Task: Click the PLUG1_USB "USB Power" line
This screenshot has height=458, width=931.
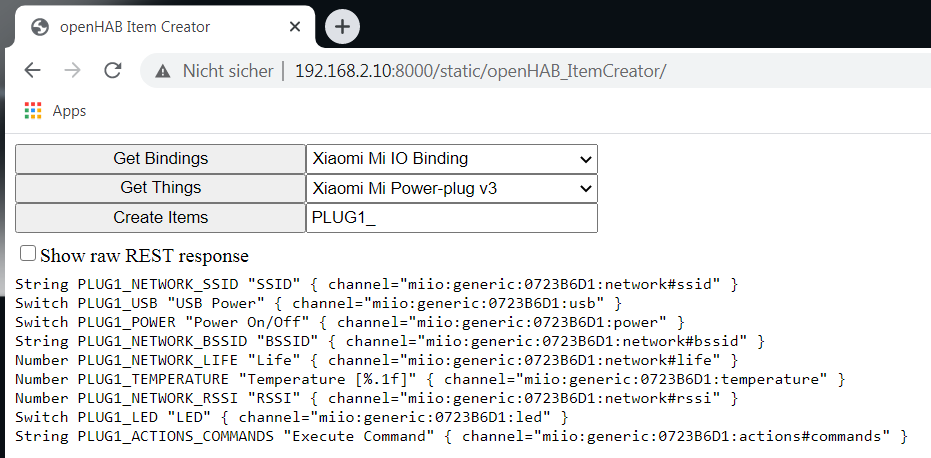Action: point(318,304)
